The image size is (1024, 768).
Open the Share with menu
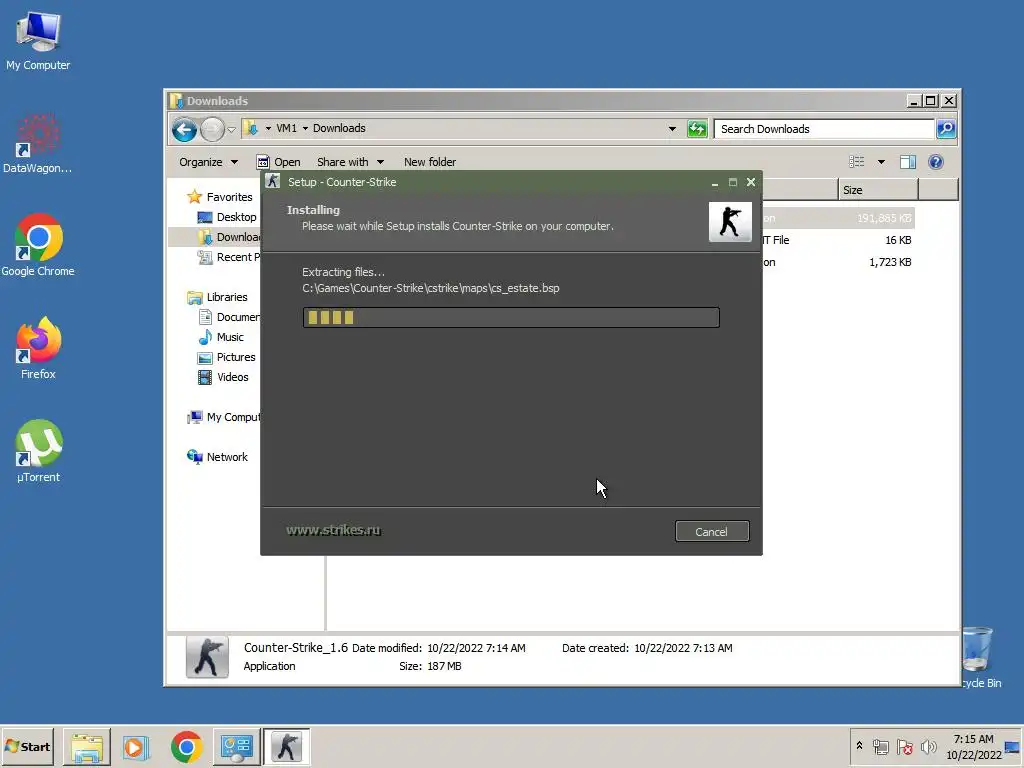click(x=350, y=162)
